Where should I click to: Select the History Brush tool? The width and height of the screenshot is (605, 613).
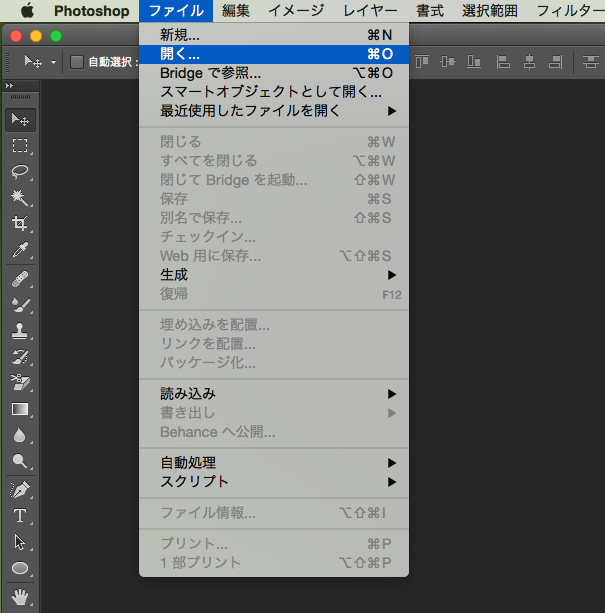20,357
